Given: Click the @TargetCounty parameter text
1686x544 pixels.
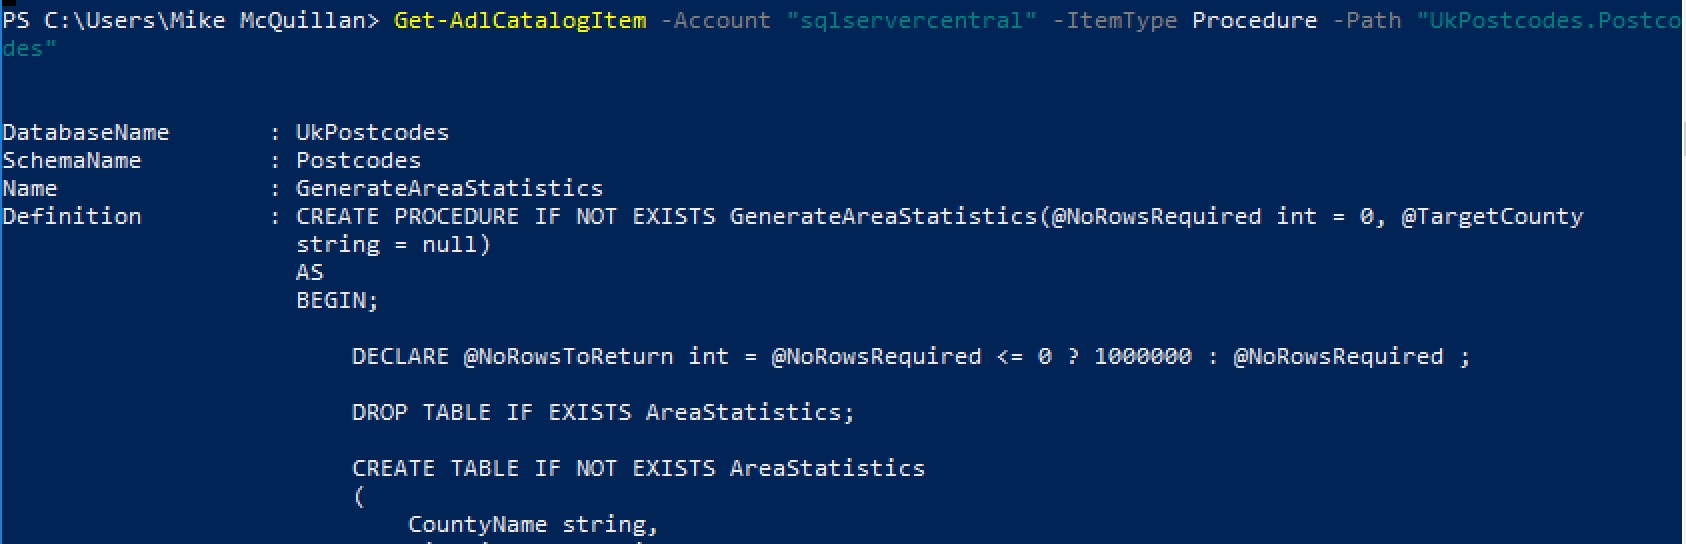Looking at the screenshot, I should (x=1491, y=216).
